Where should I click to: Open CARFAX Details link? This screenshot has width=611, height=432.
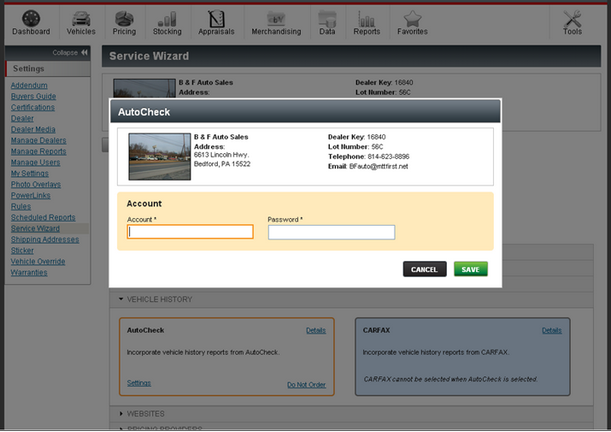[551, 330]
